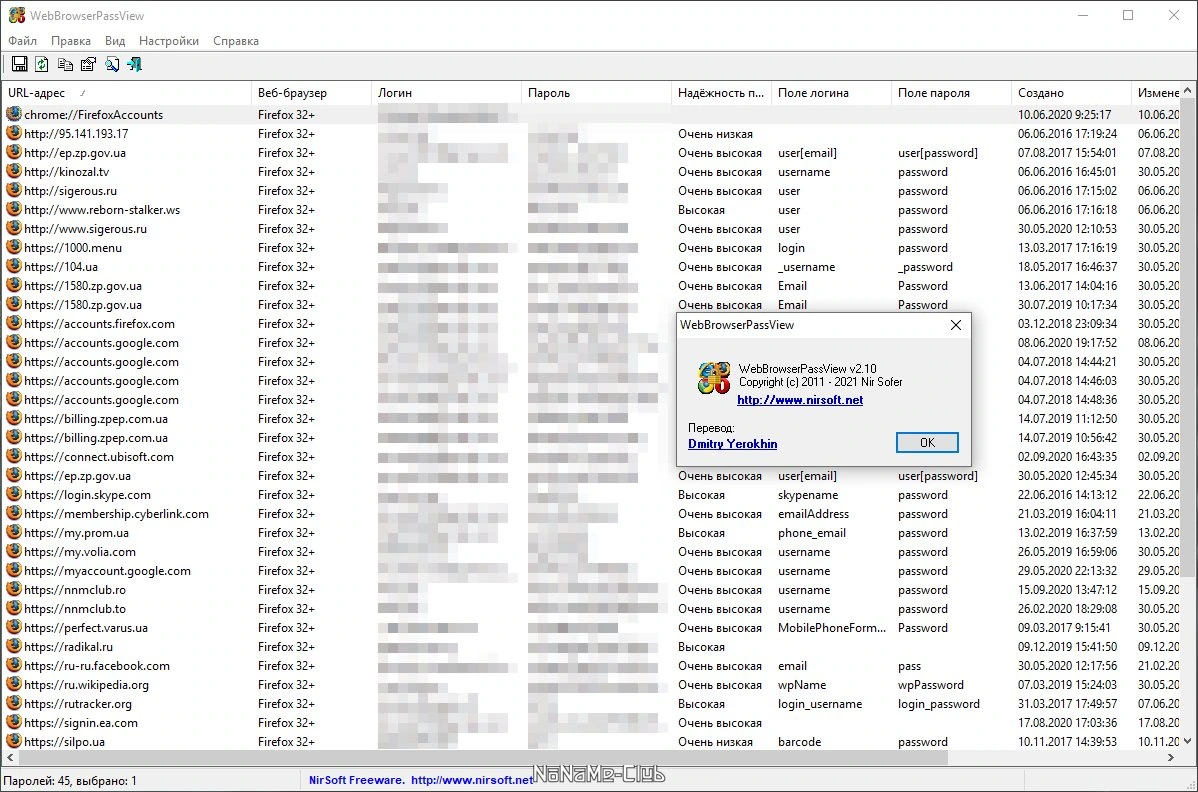This screenshot has height=792, width=1198.
Task: Click the Firefox icon beside https://silpo.ua
Action: [14, 741]
